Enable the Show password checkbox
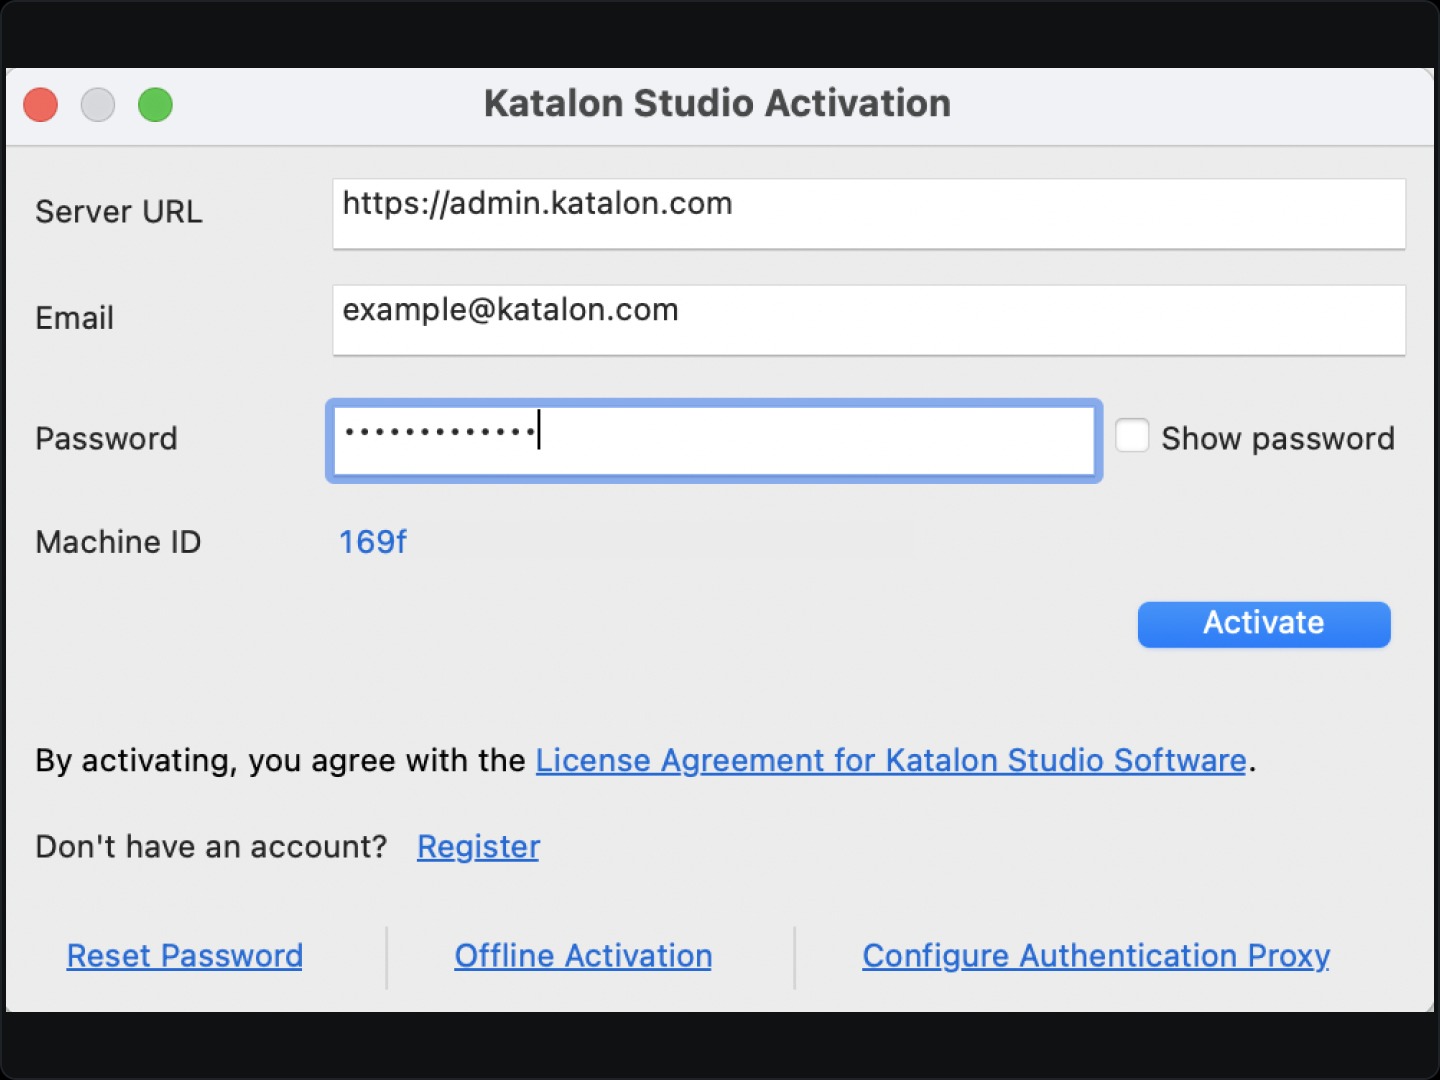 [x=1132, y=436]
